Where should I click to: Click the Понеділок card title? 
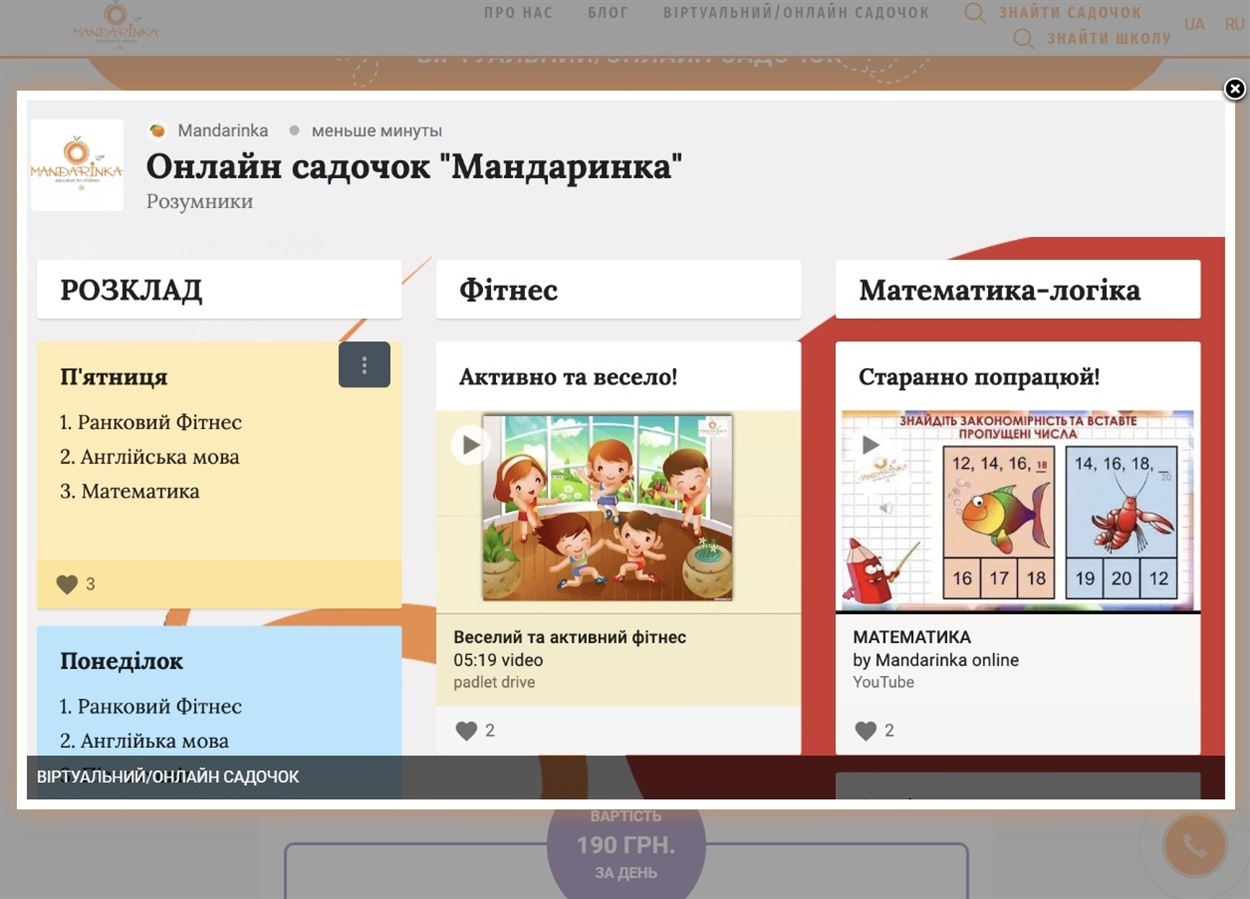(x=122, y=661)
